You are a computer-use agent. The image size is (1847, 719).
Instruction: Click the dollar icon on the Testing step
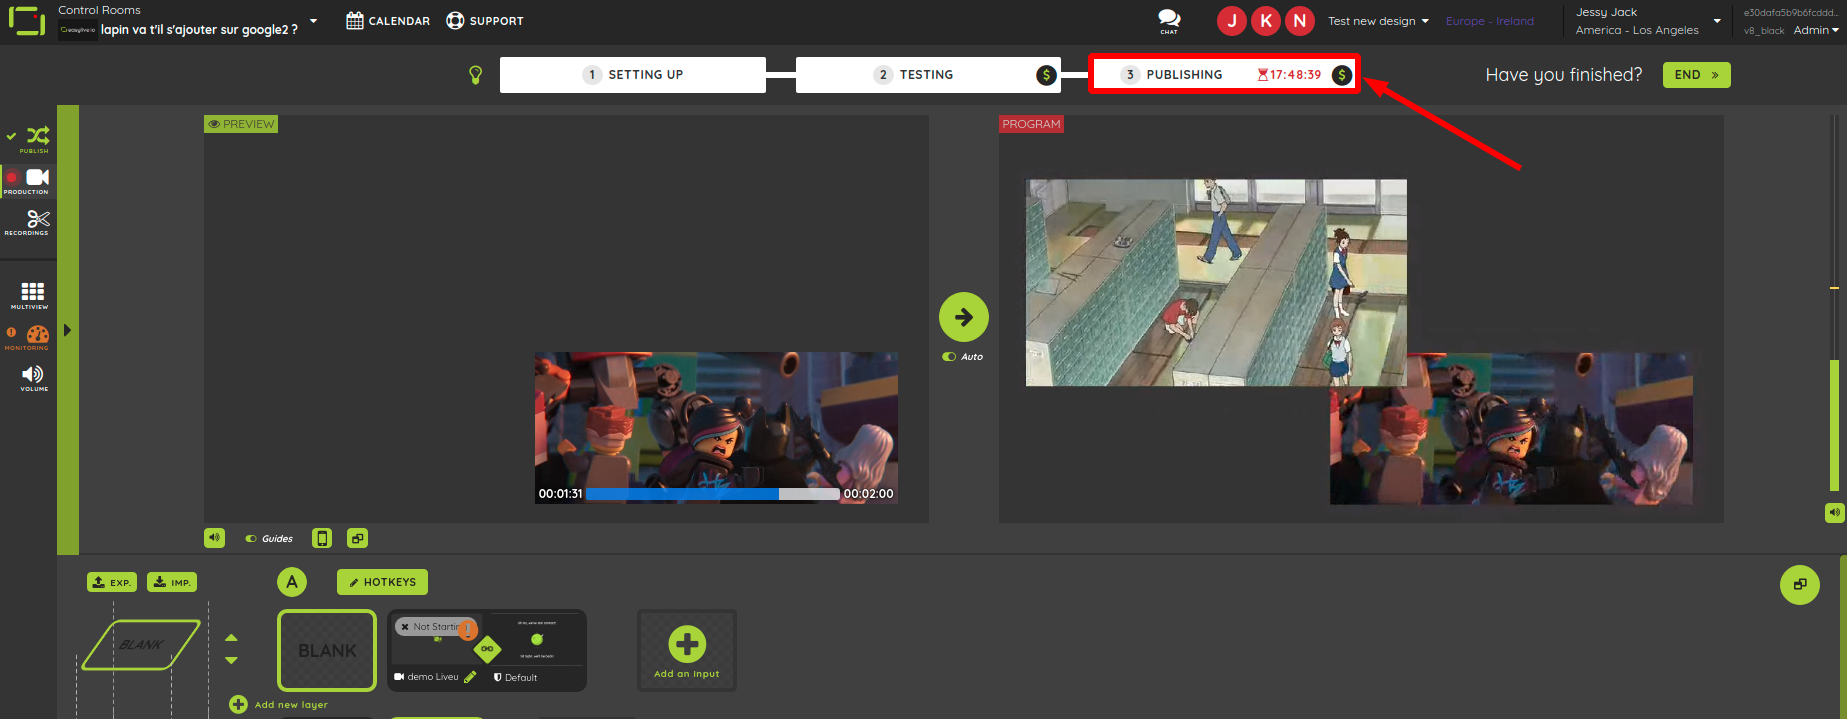click(1046, 75)
